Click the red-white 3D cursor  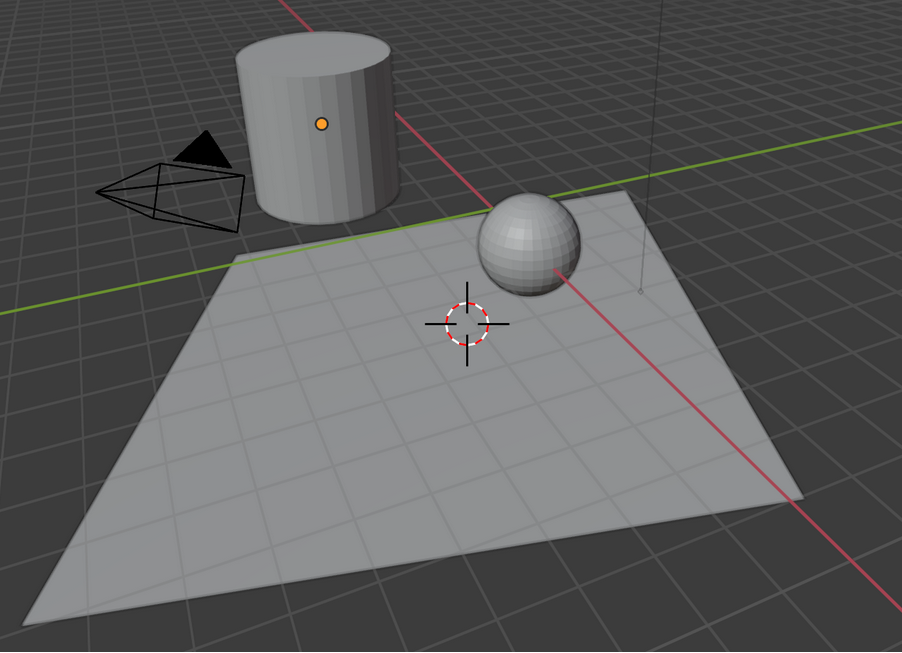coord(467,324)
